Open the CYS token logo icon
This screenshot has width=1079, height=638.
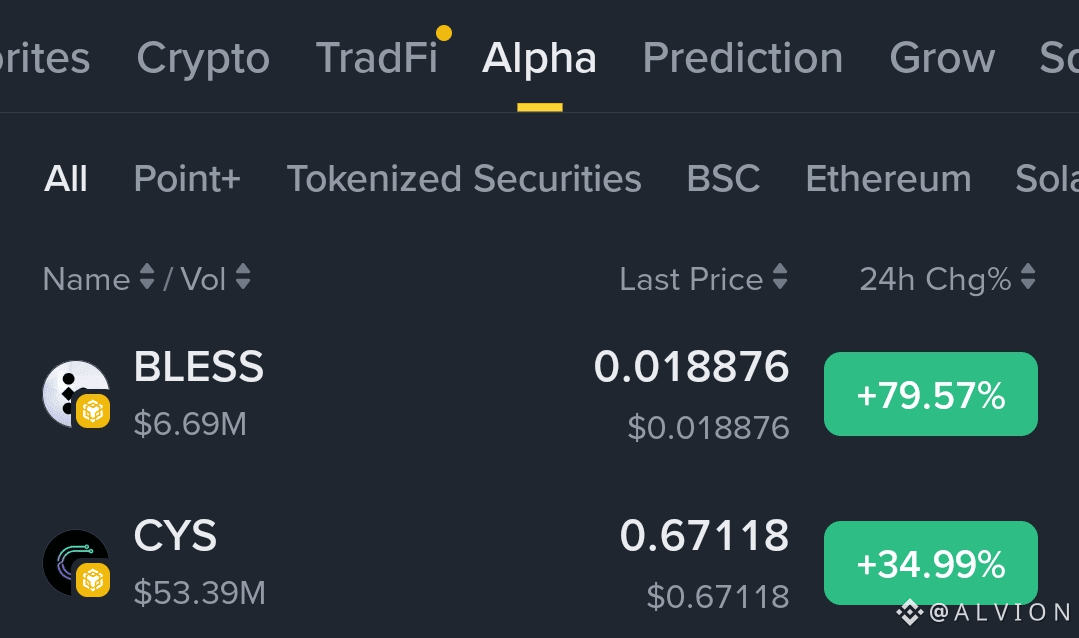click(76, 562)
